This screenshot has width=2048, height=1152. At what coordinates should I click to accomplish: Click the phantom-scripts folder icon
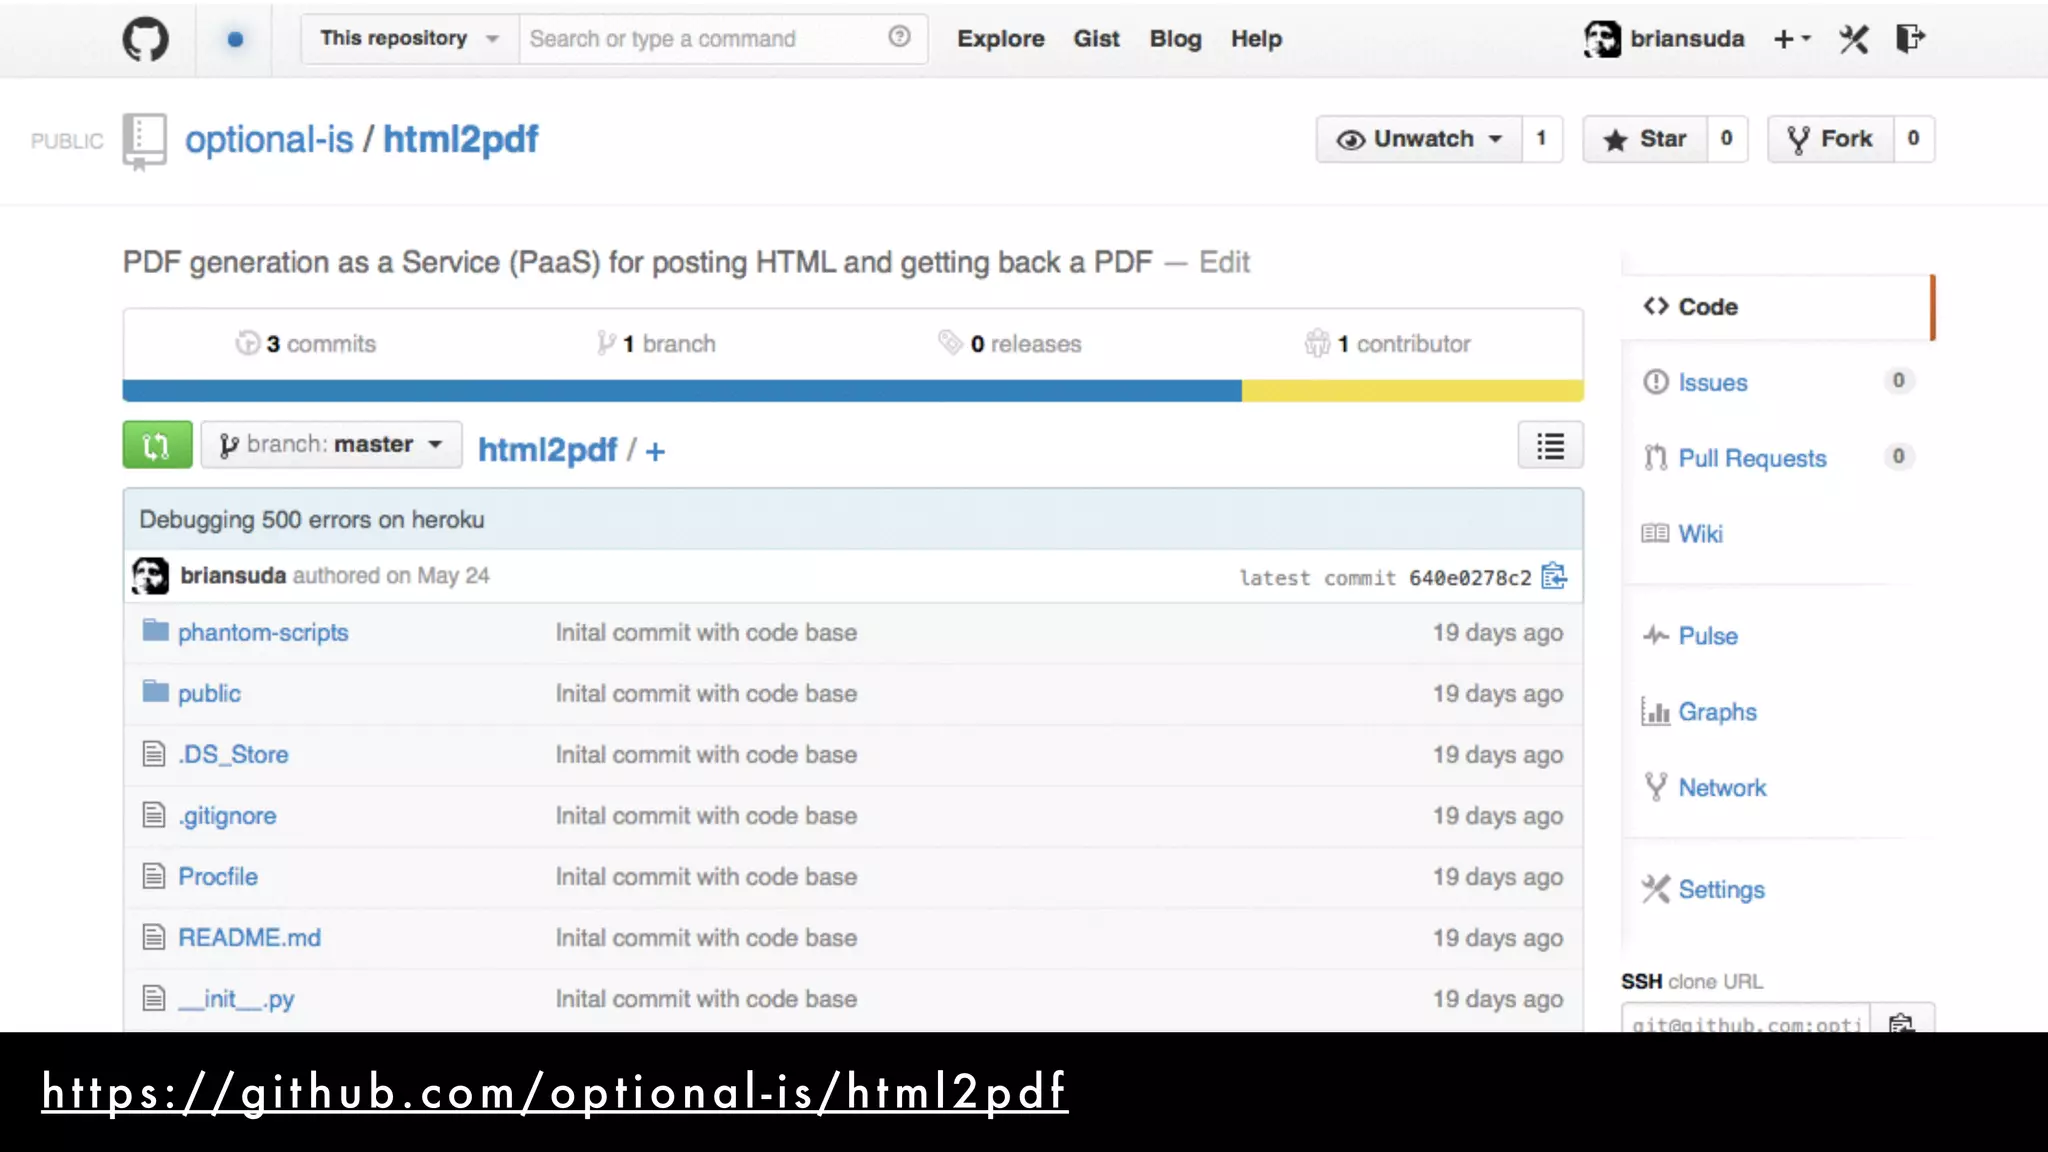coord(155,630)
